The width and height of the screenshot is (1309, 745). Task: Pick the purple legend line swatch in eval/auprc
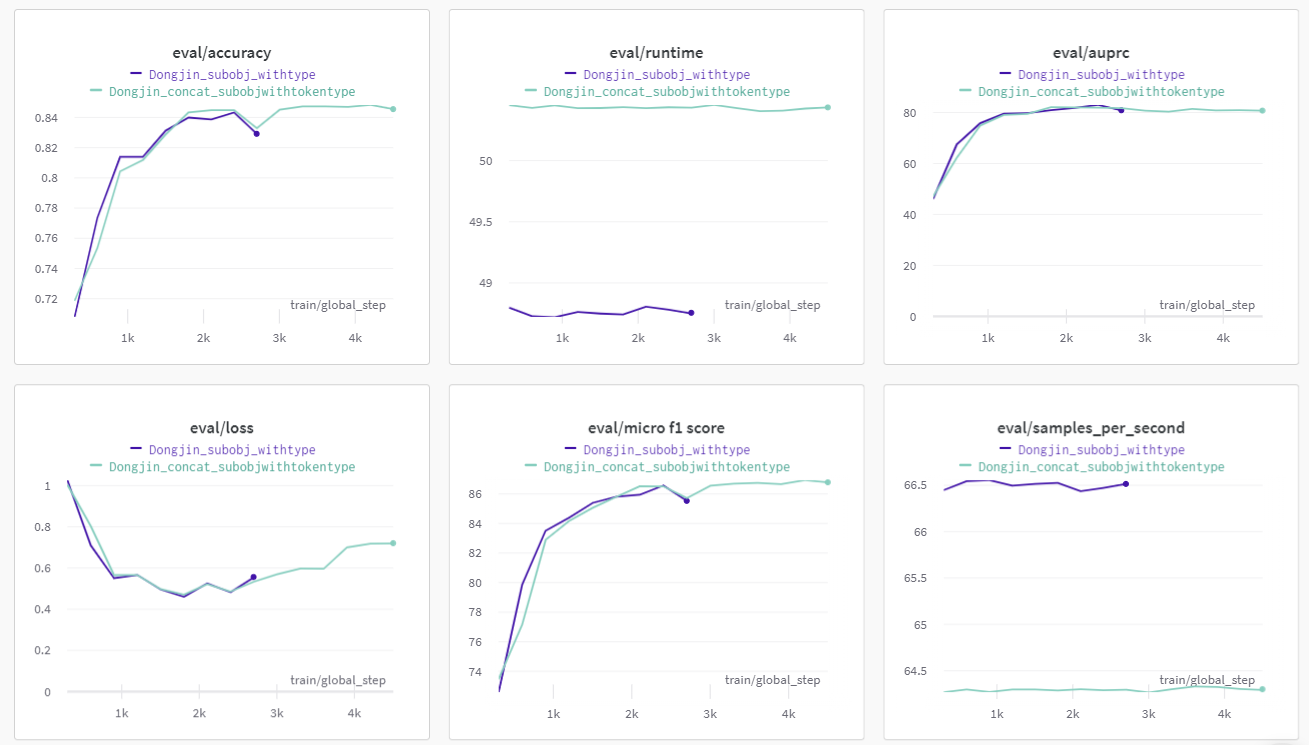tap(1005, 74)
